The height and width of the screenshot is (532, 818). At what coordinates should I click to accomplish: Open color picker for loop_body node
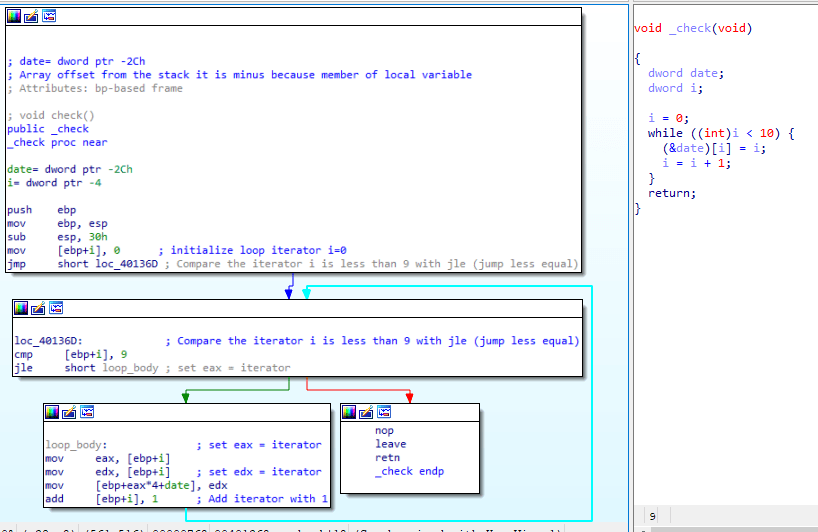pyautogui.click(x=52, y=412)
